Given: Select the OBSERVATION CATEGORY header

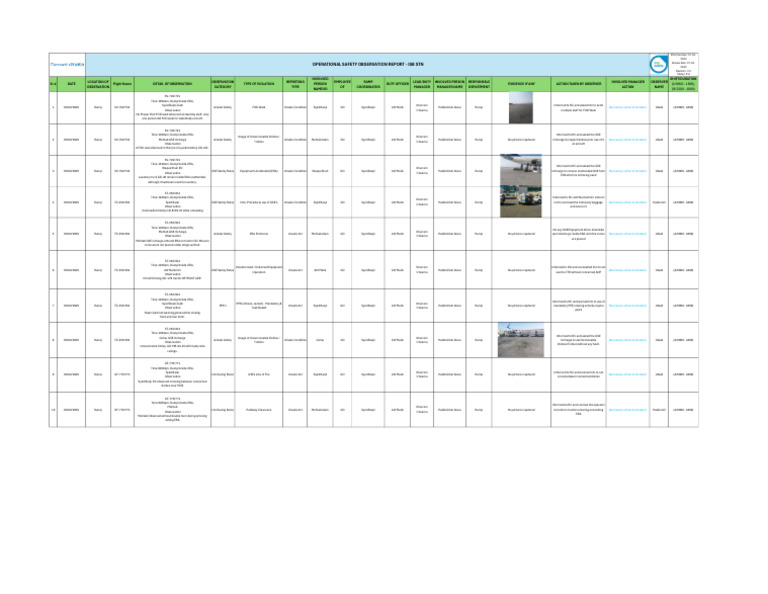Looking at the screenshot, I should [x=223, y=84].
